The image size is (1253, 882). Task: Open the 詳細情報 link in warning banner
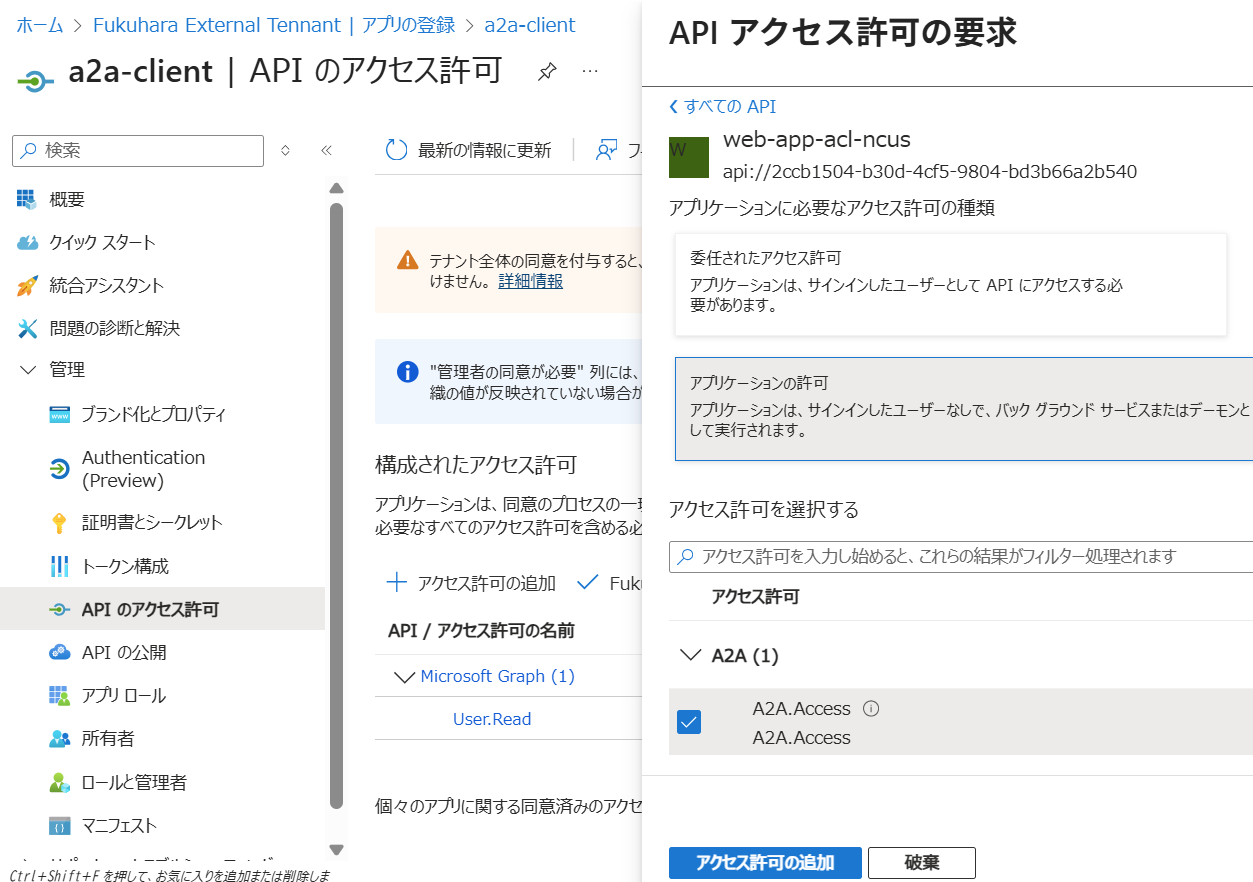coord(531,281)
